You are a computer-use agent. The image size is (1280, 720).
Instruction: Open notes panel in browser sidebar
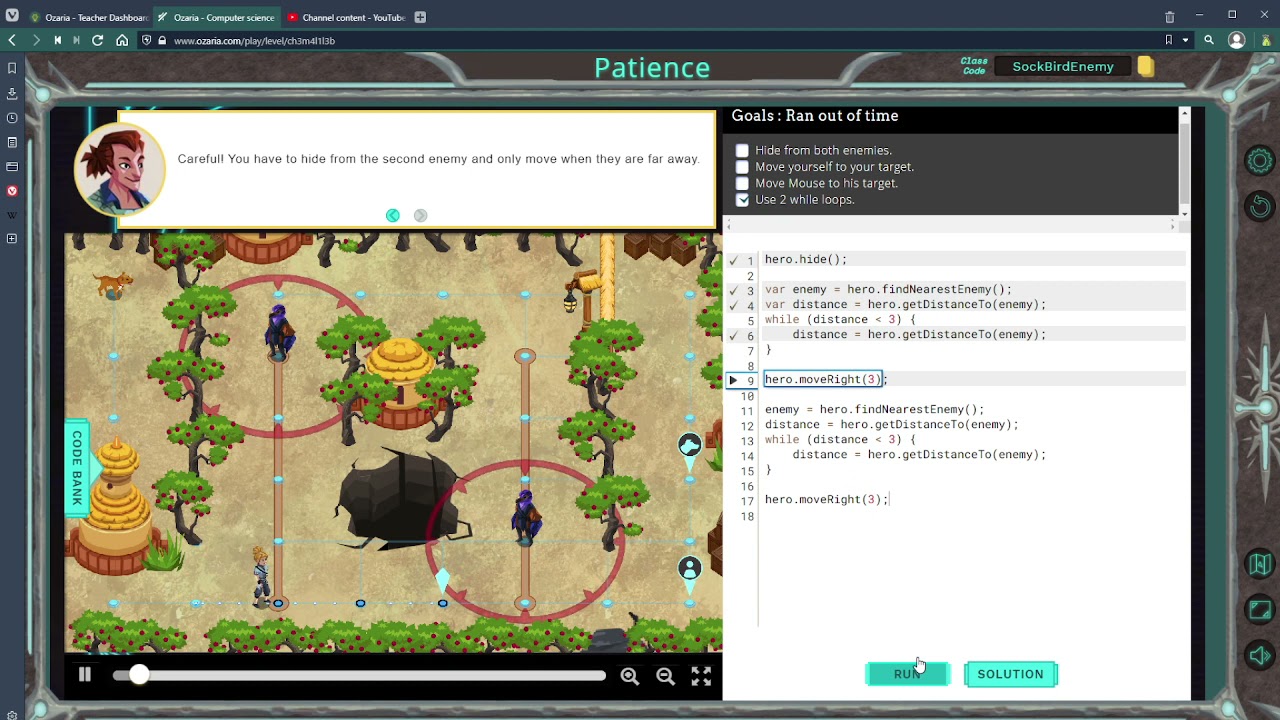12,142
